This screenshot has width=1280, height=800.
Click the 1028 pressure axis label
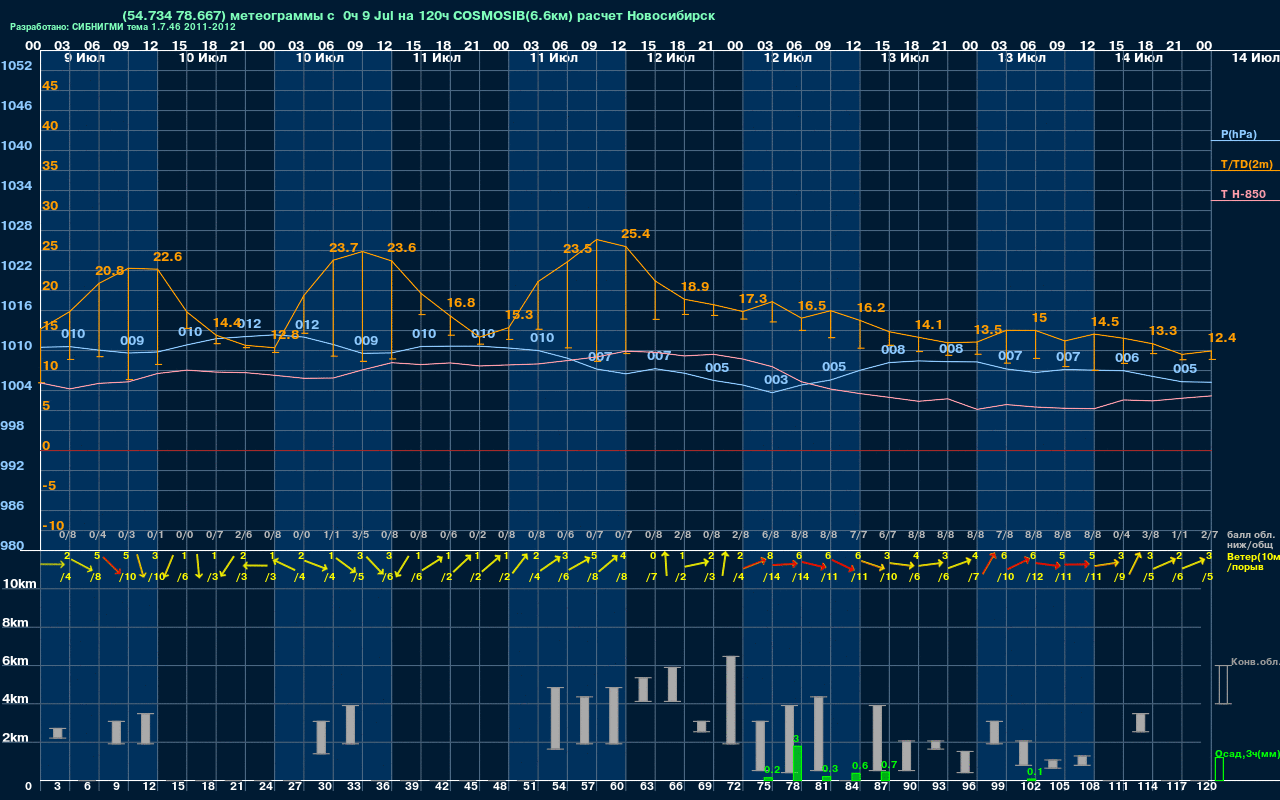coord(15,226)
